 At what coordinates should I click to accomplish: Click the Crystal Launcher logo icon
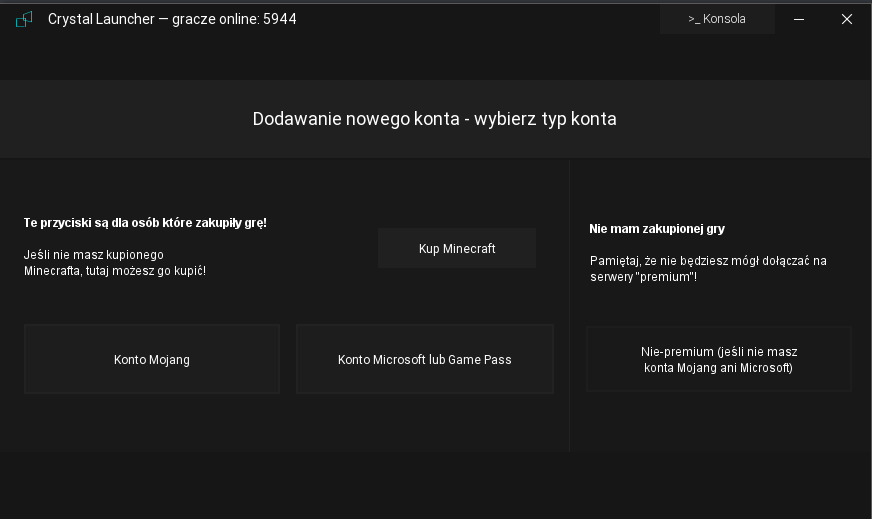pos(24,19)
